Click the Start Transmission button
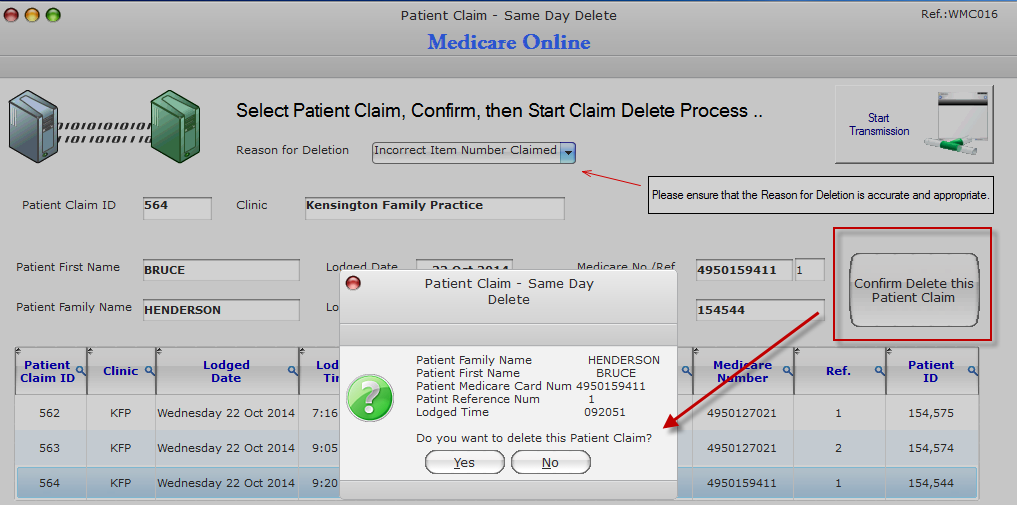Image resolution: width=1017 pixels, height=505 pixels. point(913,124)
